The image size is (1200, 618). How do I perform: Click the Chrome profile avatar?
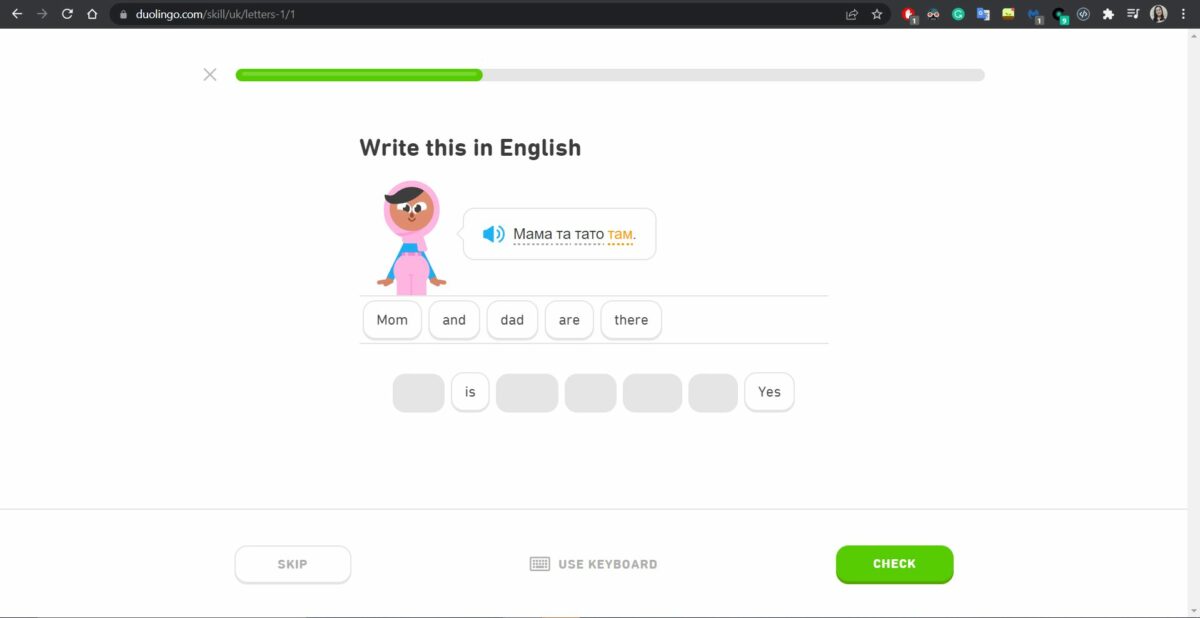(1158, 14)
